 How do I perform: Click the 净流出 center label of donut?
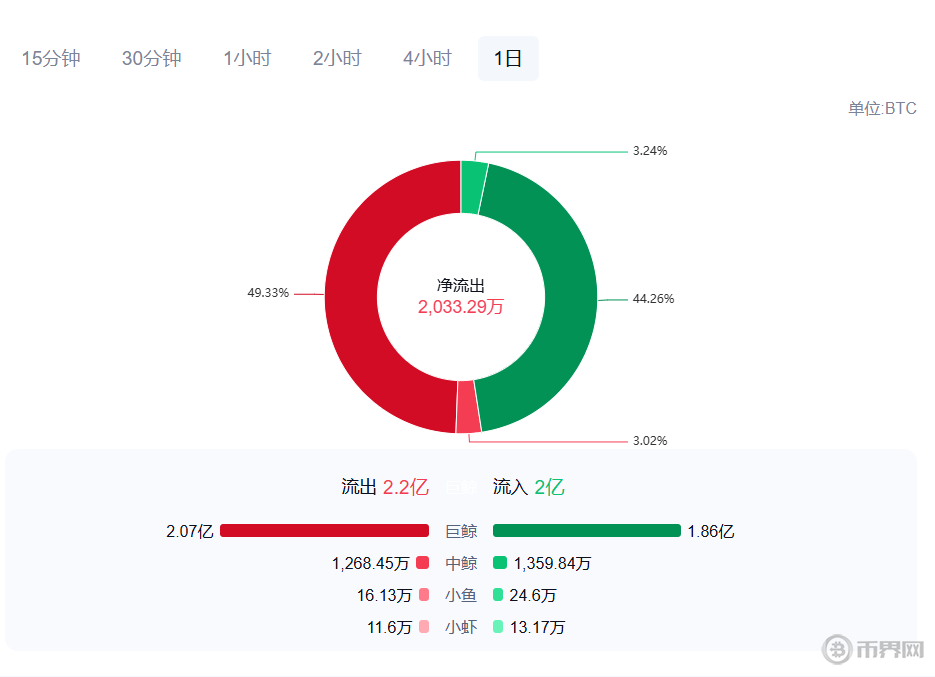460,285
